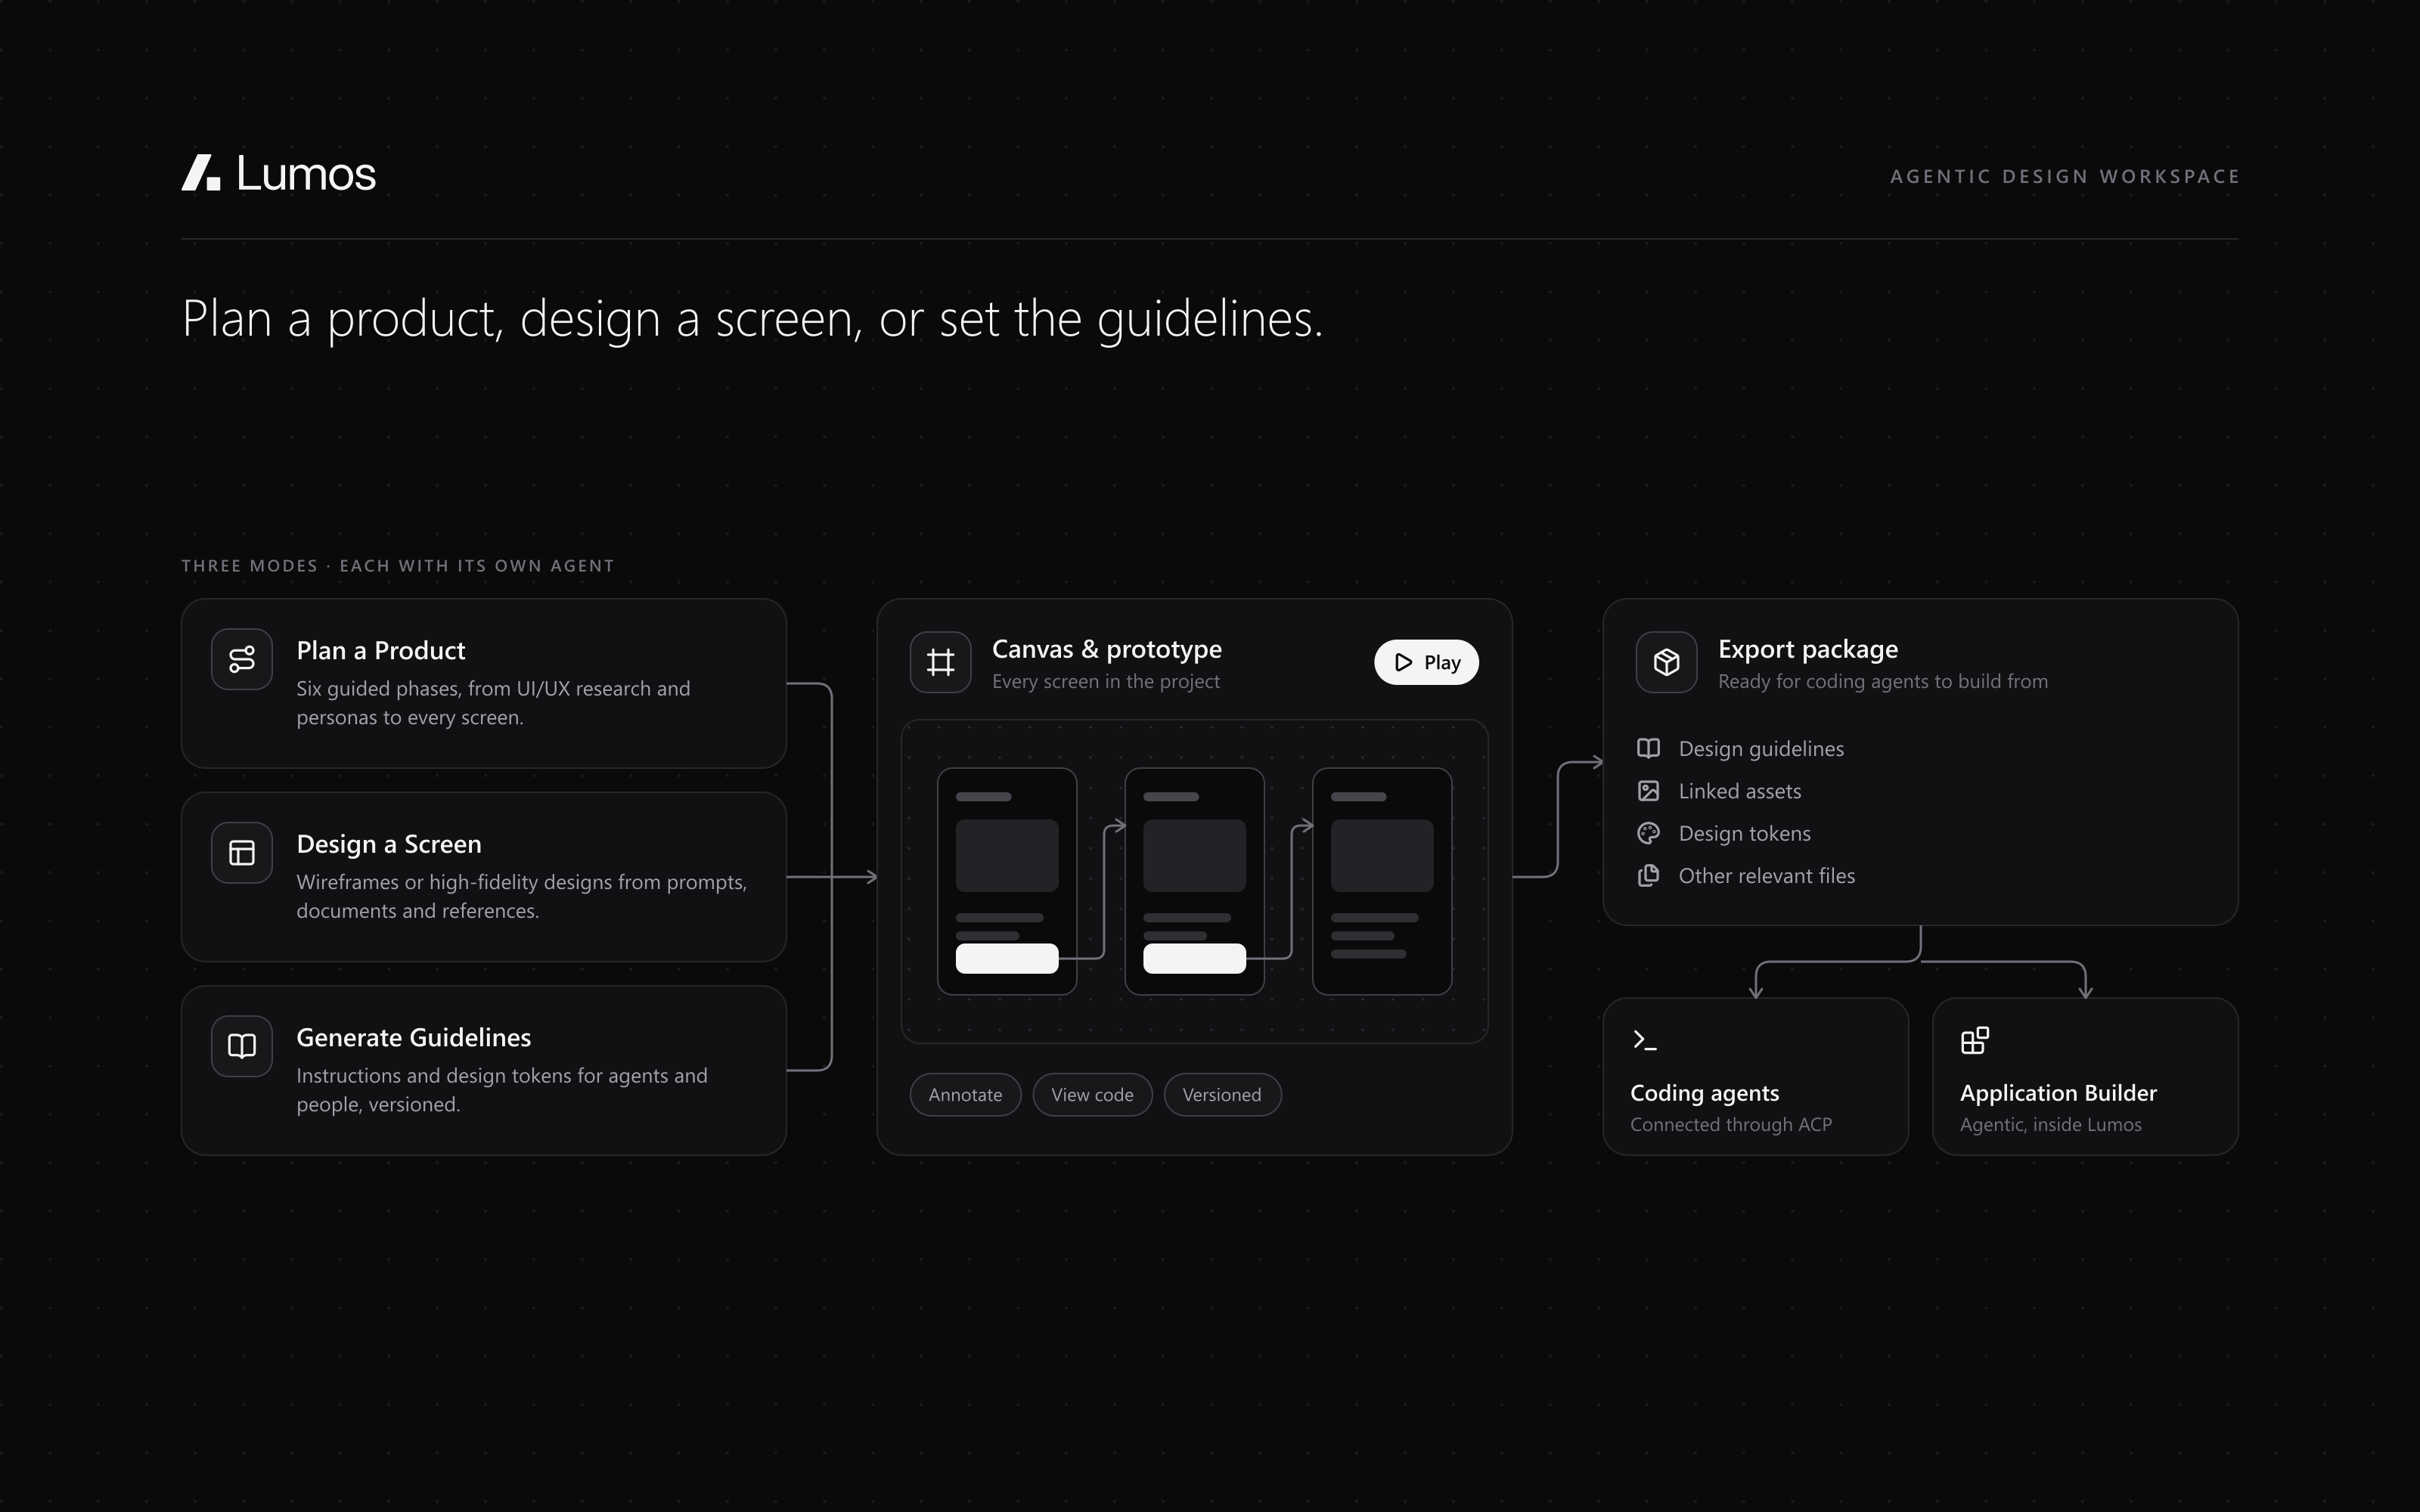Click the Versioned pill
This screenshot has height=1512, width=2420.
tap(1222, 1095)
